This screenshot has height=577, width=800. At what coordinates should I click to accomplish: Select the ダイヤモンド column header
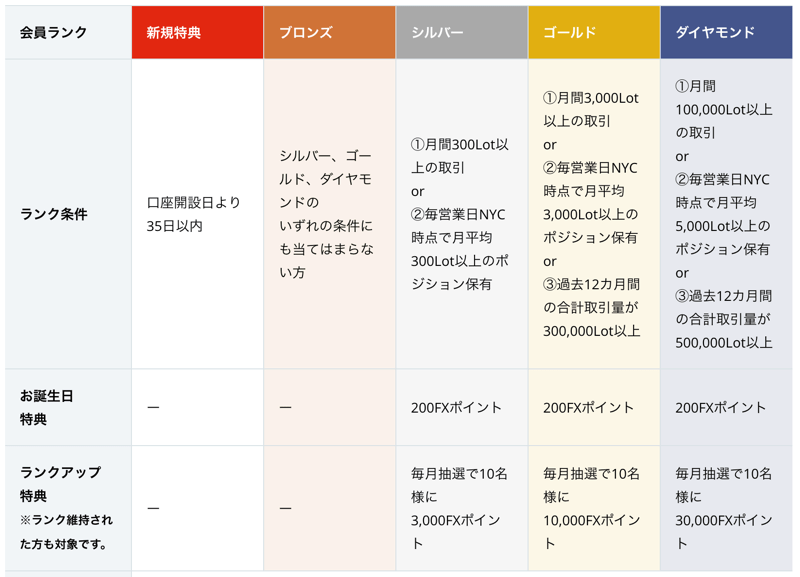click(x=727, y=33)
